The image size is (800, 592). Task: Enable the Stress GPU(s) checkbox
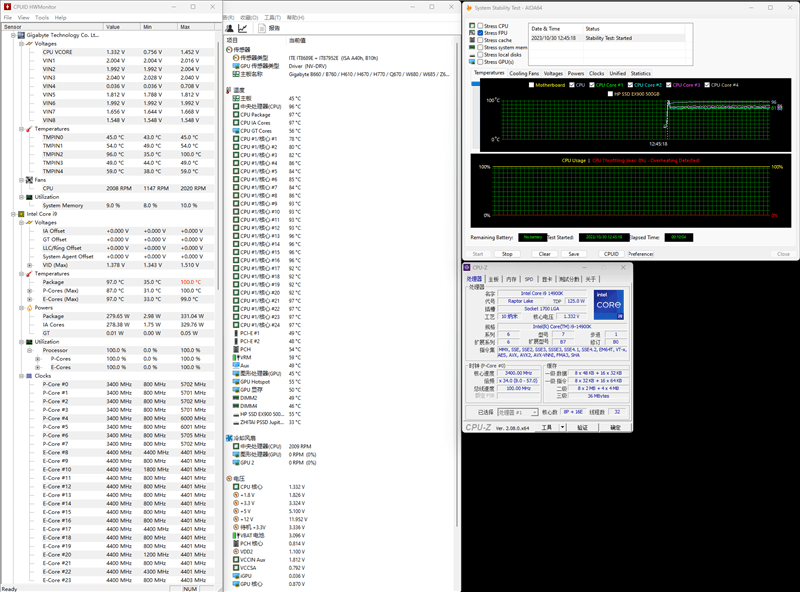pyautogui.click(x=480, y=62)
